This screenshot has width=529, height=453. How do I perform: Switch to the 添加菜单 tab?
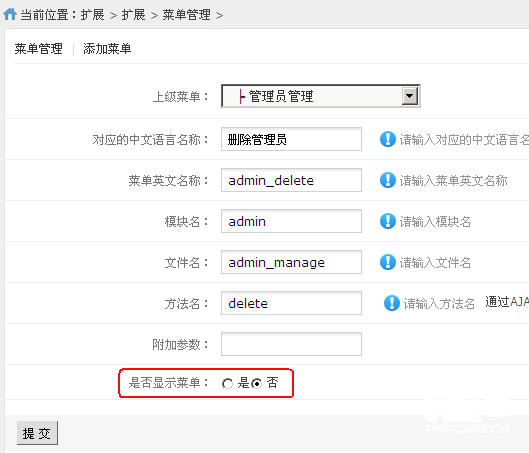(107, 49)
